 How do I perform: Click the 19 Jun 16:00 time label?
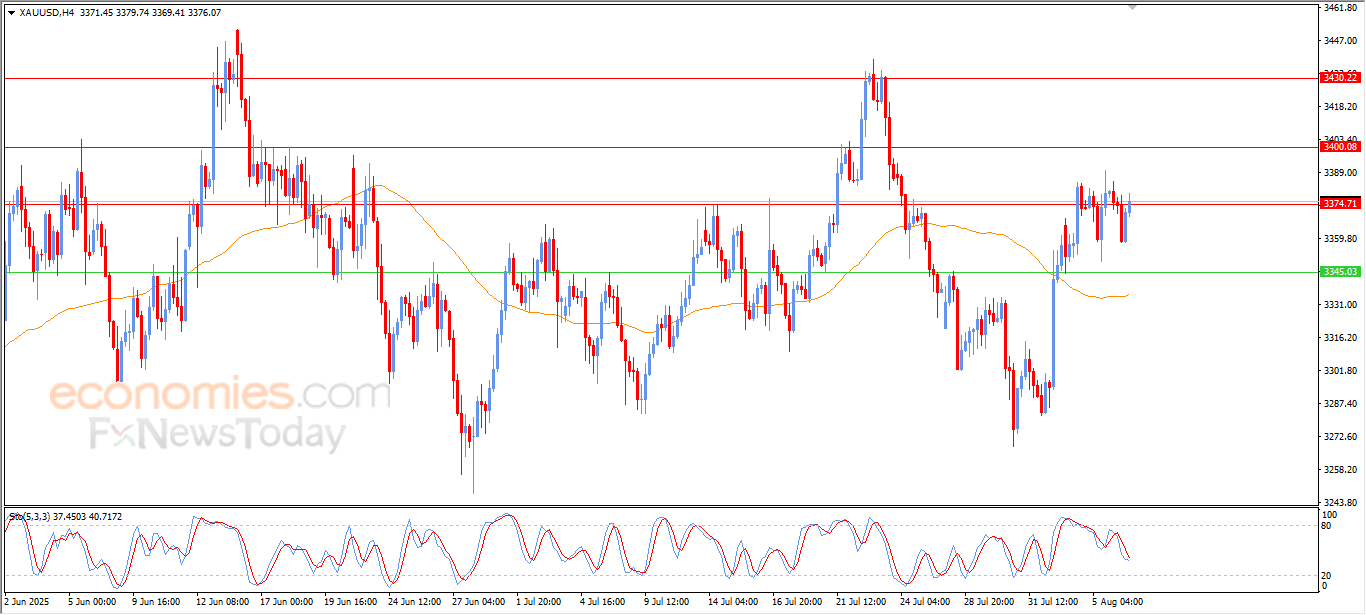pyautogui.click(x=351, y=602)
